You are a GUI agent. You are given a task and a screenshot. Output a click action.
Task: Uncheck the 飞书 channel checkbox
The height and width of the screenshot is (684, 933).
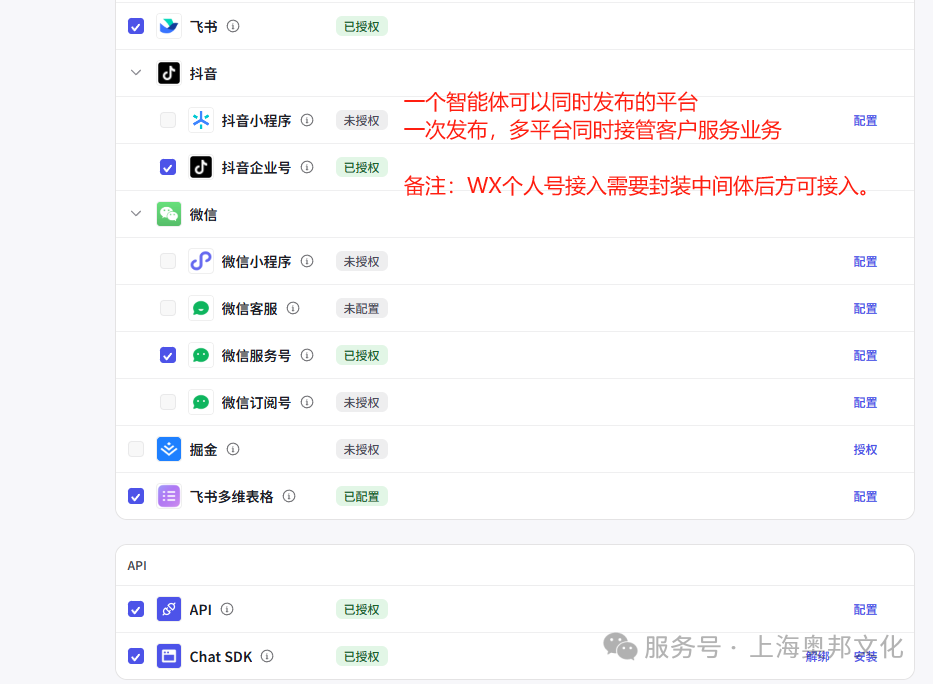(x=135, y=26)
